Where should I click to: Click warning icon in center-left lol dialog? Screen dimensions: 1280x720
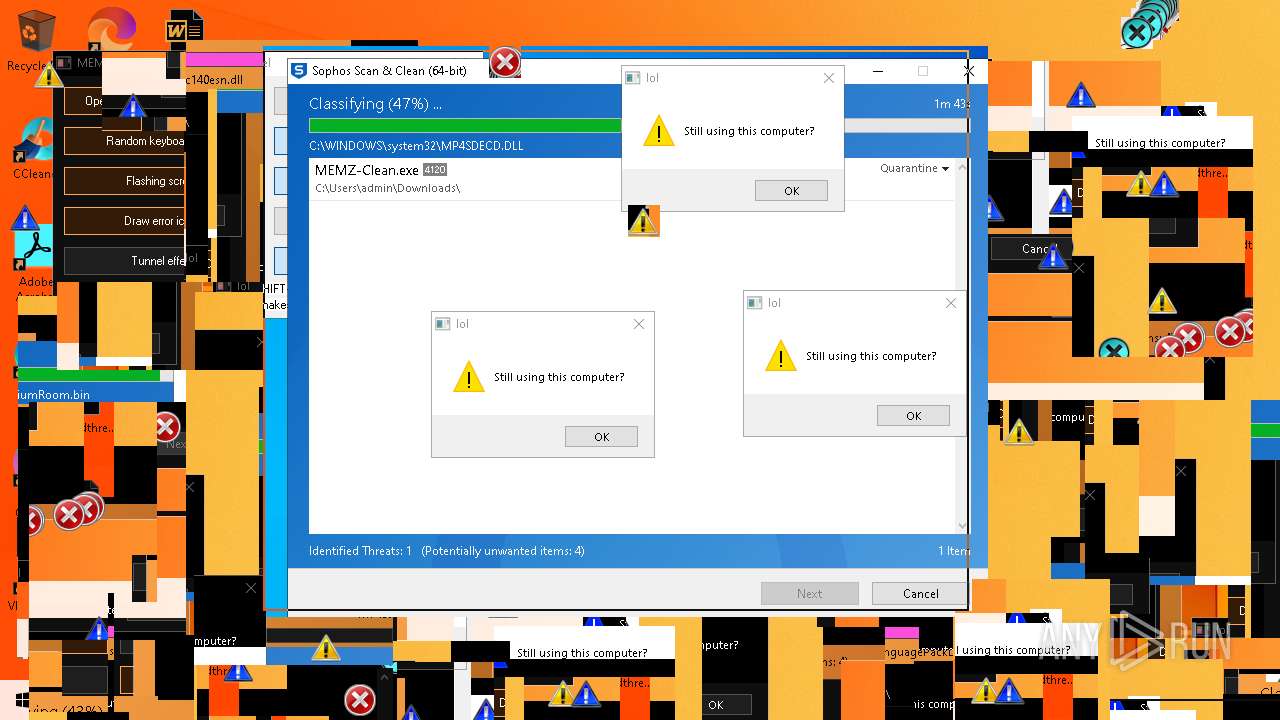468,377
